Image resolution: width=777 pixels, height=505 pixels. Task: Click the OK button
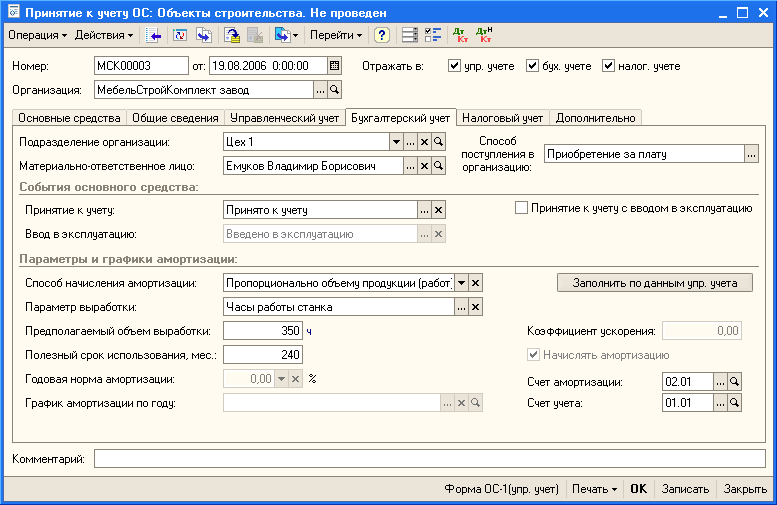(x=638, y=489)
